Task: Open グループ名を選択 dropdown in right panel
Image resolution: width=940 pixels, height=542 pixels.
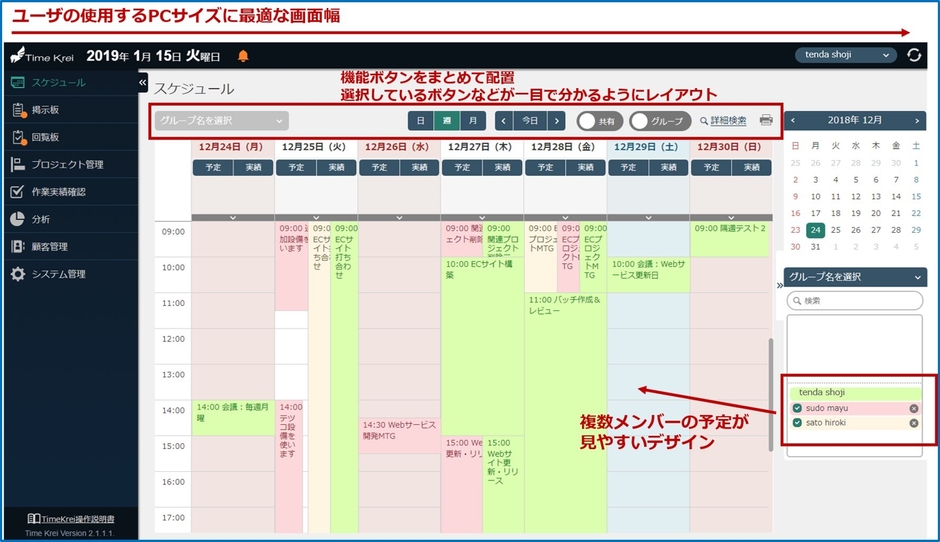Action: [x=855, y=277]
